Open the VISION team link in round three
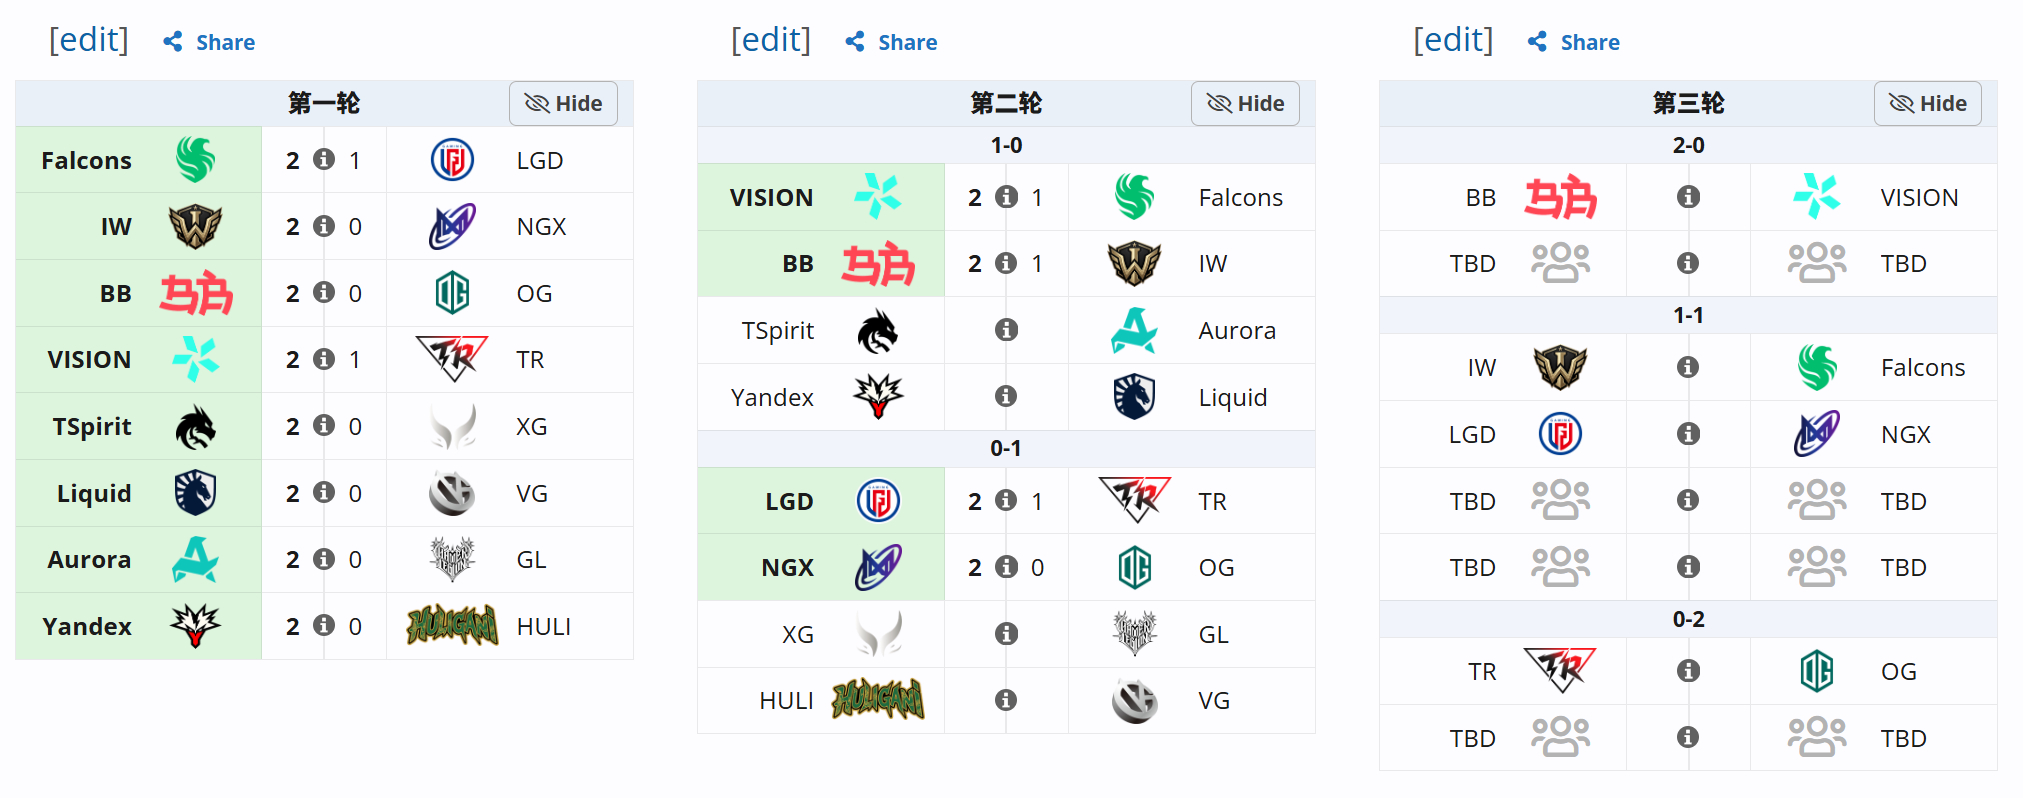Image resolution: width=2023 pixels, height=798 pixels. [1919, 198]
